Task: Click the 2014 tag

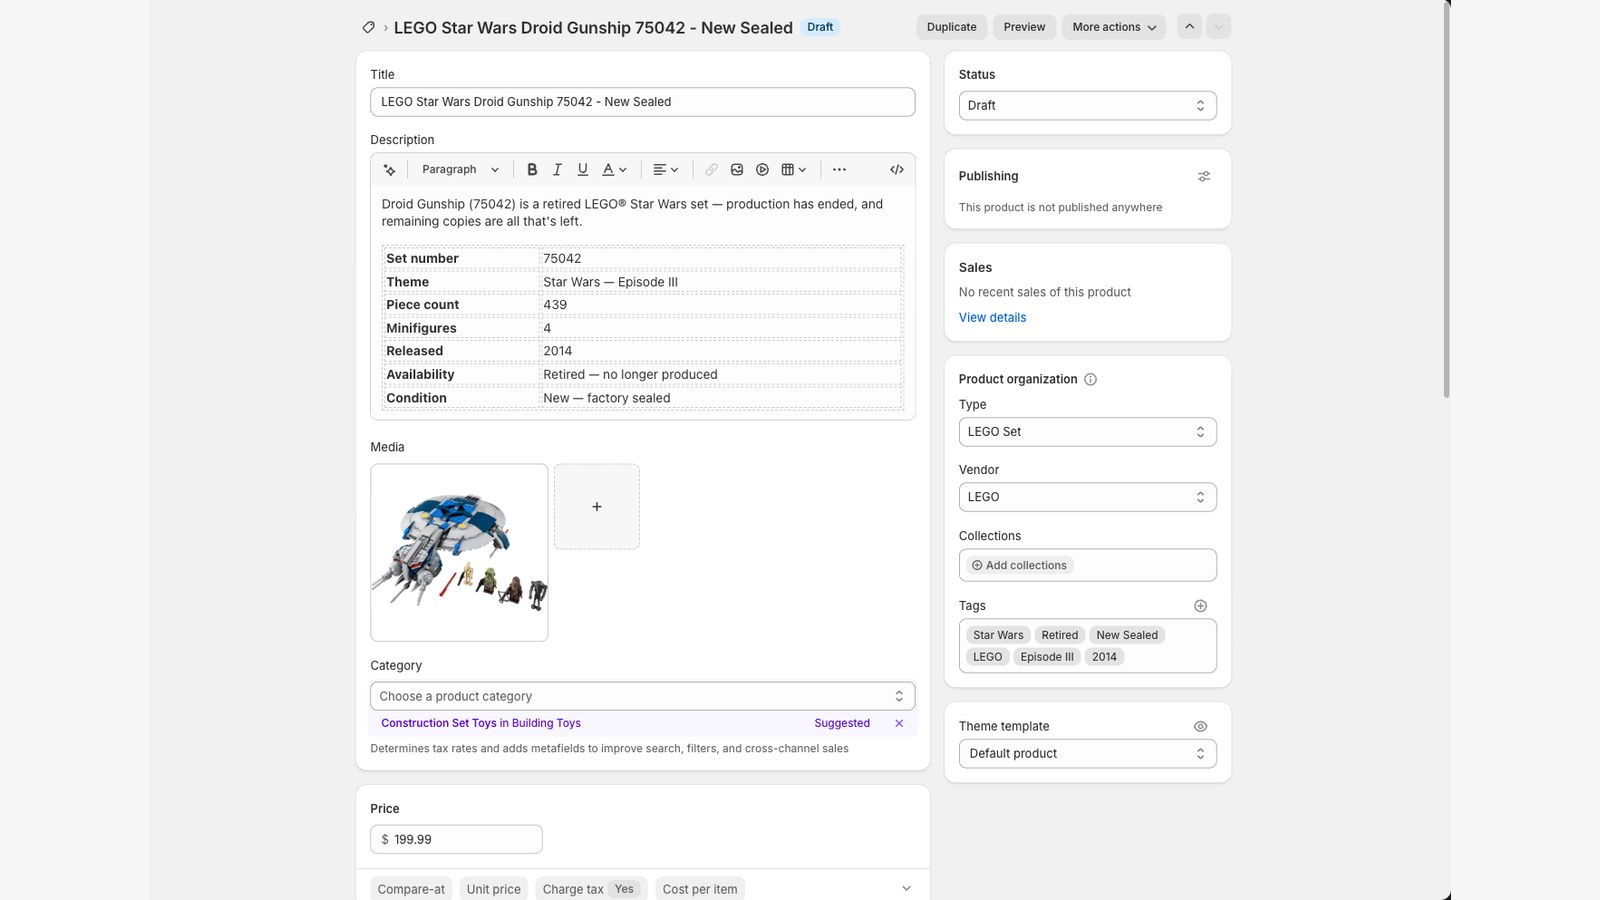Action: pos(1104,657)
